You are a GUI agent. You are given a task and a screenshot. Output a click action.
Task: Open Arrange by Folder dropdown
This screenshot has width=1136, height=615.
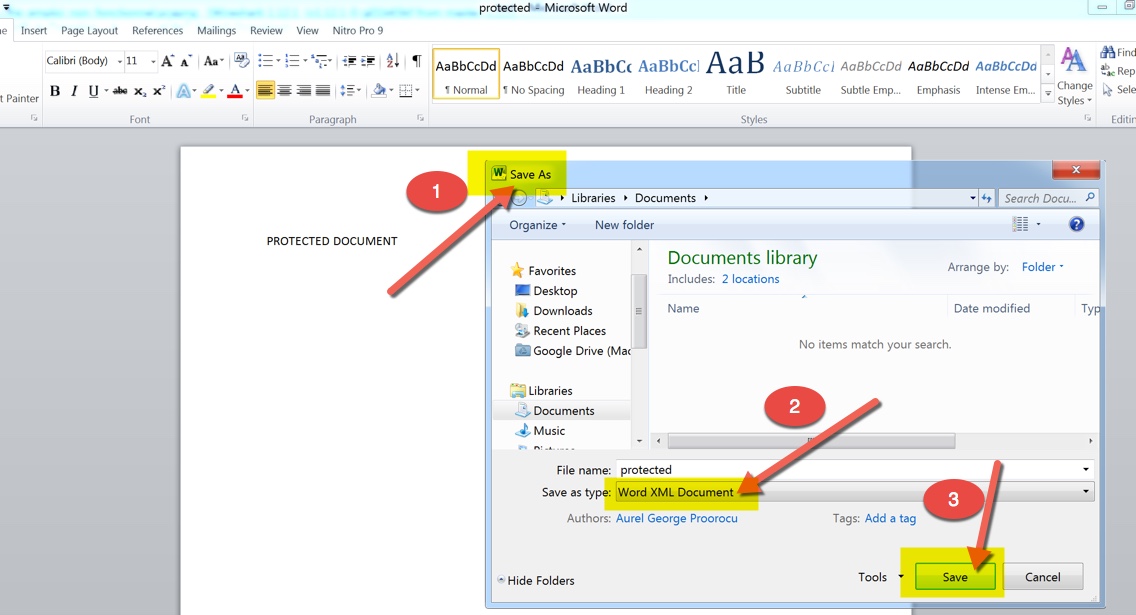tap(1043, 267)
